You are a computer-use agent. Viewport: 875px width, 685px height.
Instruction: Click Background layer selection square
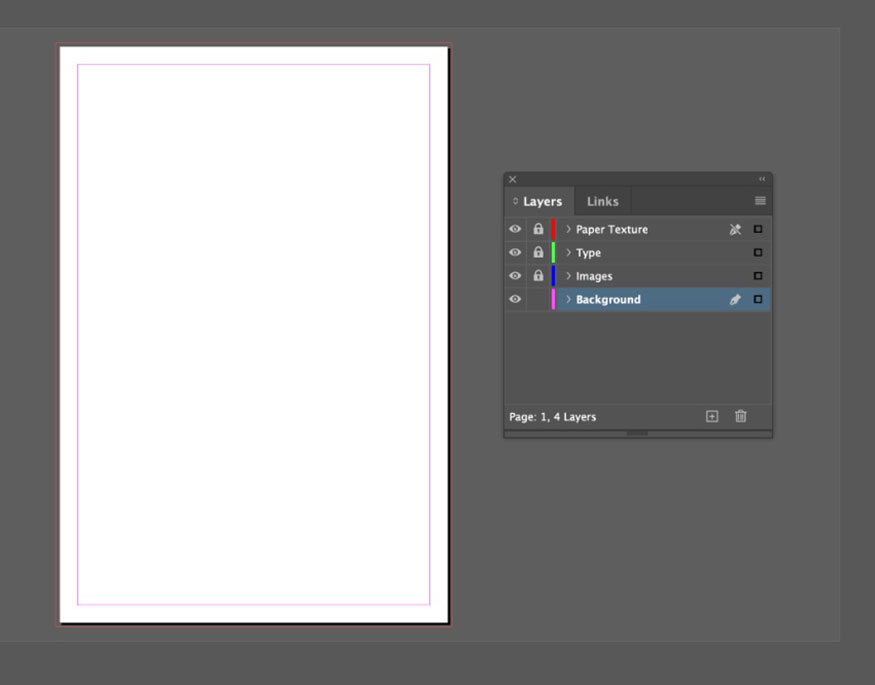coord(758,300)
